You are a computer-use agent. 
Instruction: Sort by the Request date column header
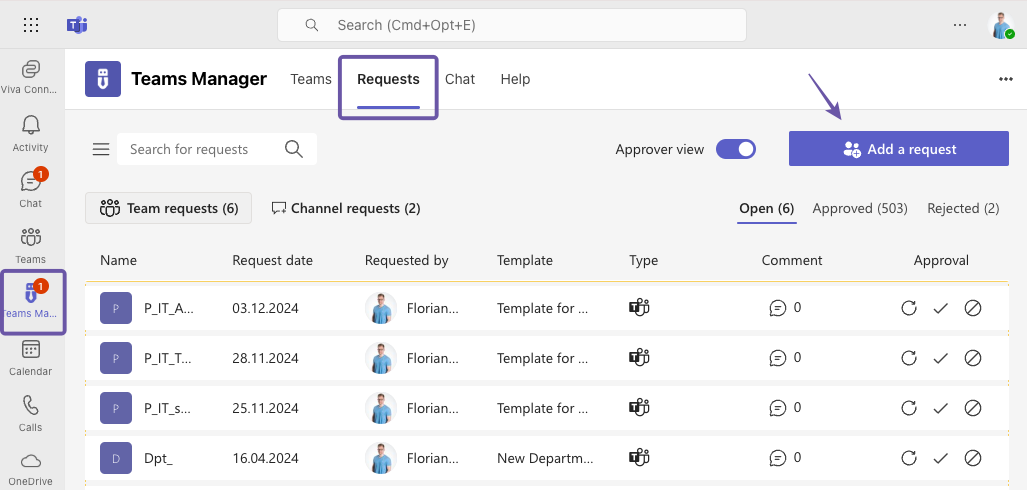pos(272,260)
